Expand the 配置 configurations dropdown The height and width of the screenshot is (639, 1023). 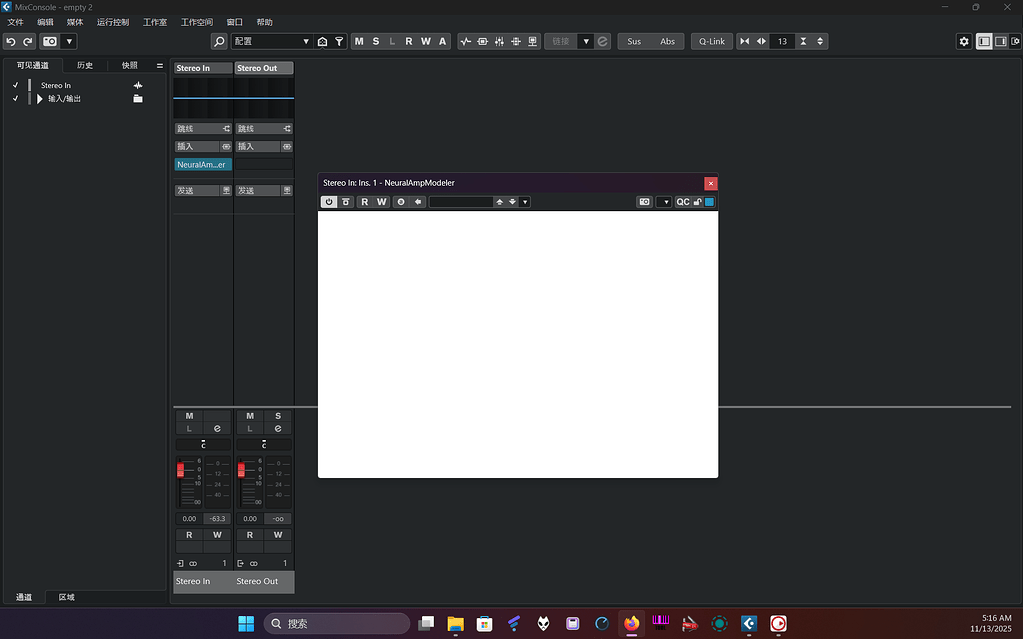(306, 41)
